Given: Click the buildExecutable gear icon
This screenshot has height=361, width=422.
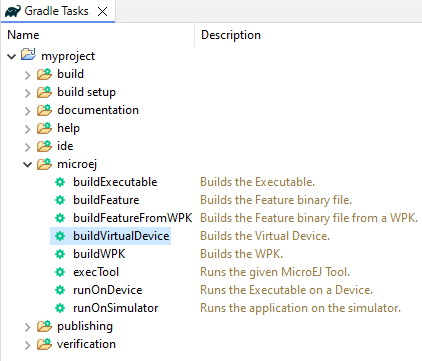Looking at the screenshot, I should coord(60,182).
